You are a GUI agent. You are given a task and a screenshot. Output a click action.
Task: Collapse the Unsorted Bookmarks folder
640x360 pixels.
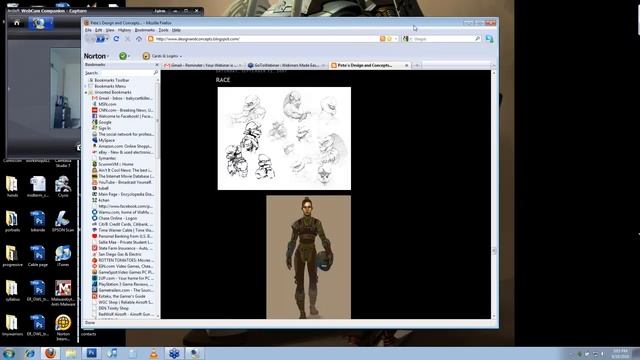click(86, 93)
